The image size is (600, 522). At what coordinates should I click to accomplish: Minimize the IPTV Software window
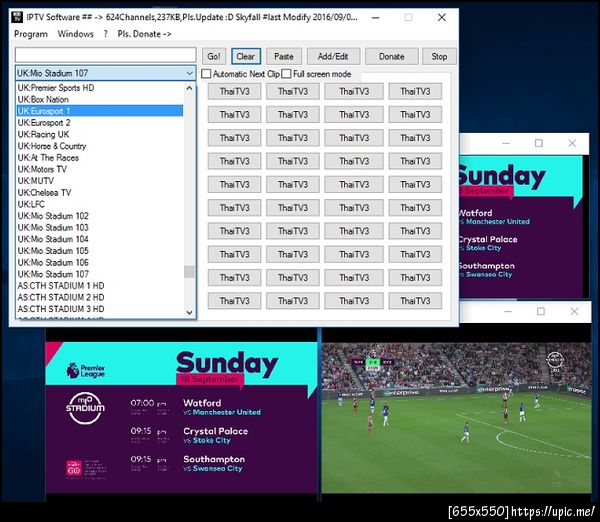(x=376, y=18)
